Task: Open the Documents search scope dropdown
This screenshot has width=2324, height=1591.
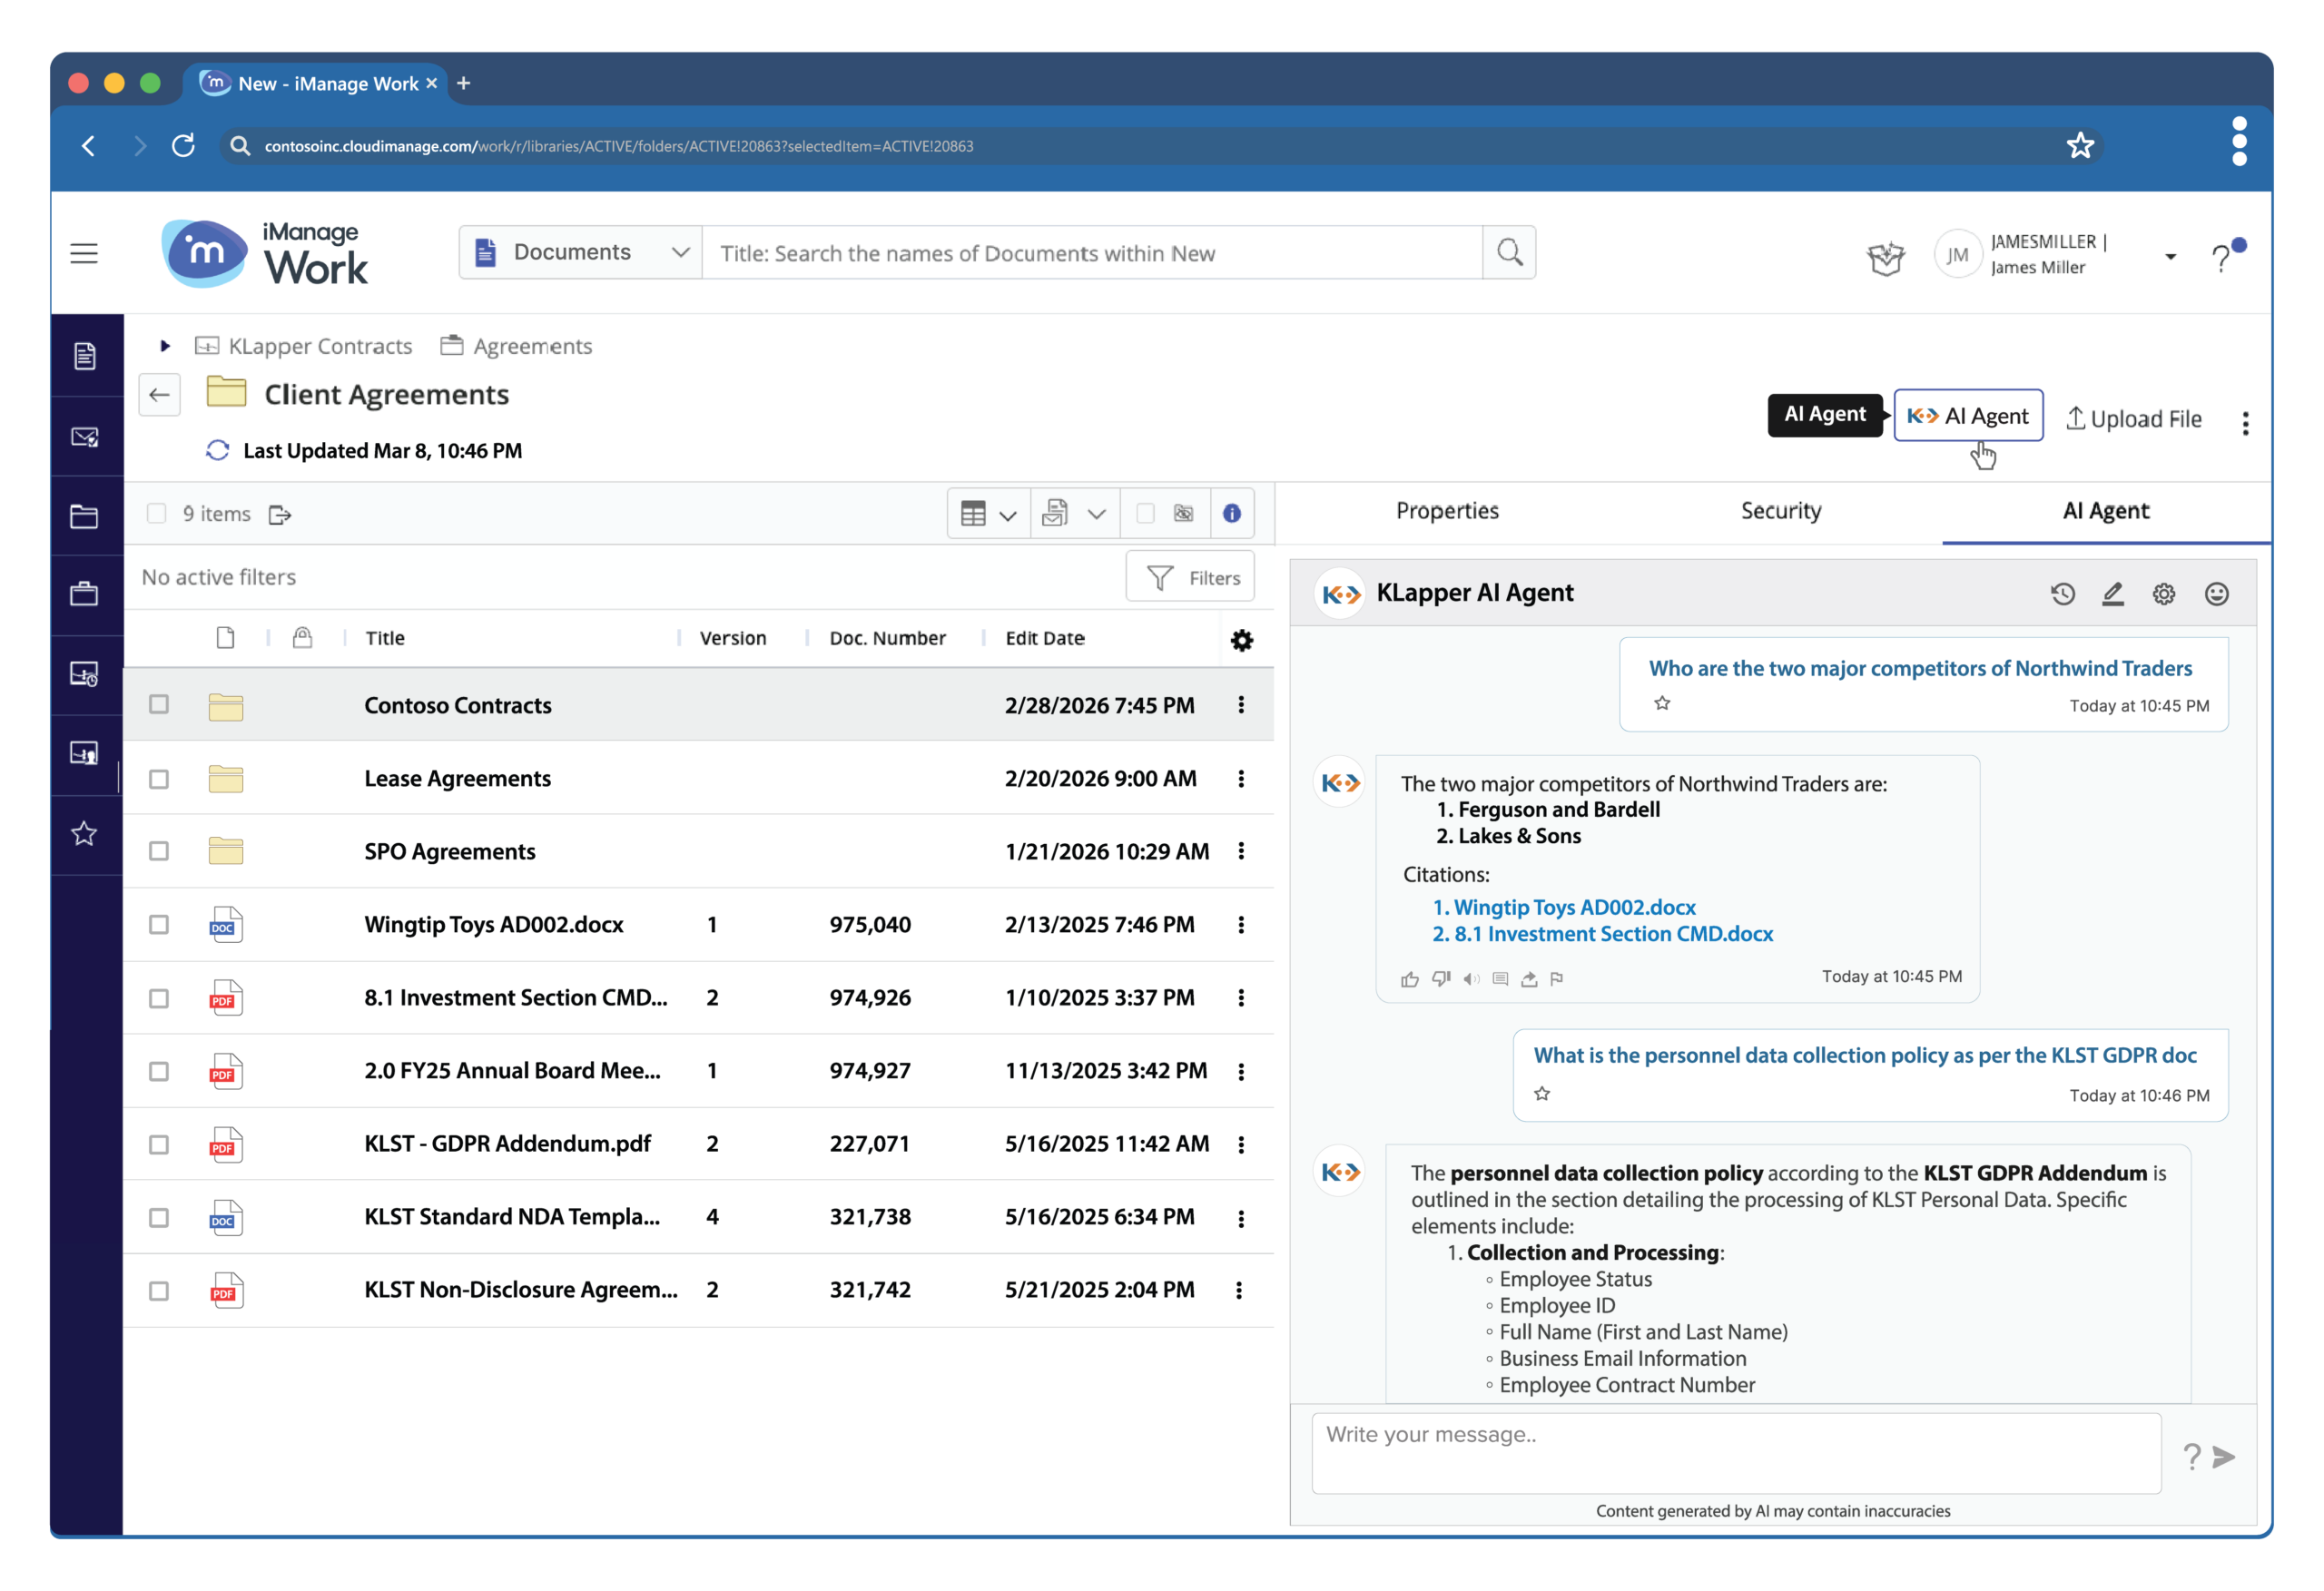Action: coord(680,252)
